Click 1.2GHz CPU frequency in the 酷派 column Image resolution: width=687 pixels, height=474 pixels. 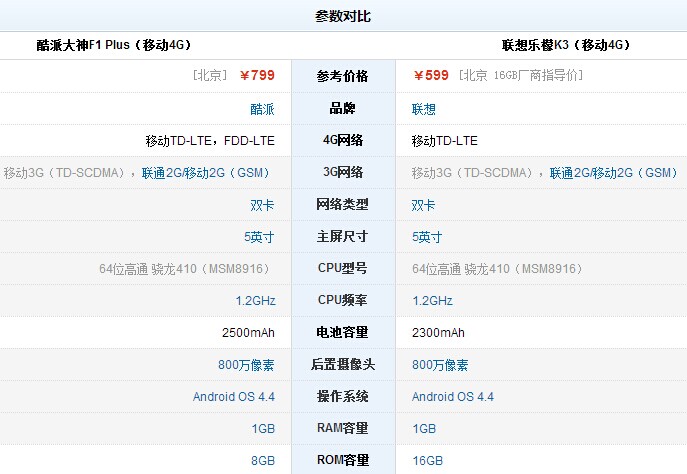255,301
